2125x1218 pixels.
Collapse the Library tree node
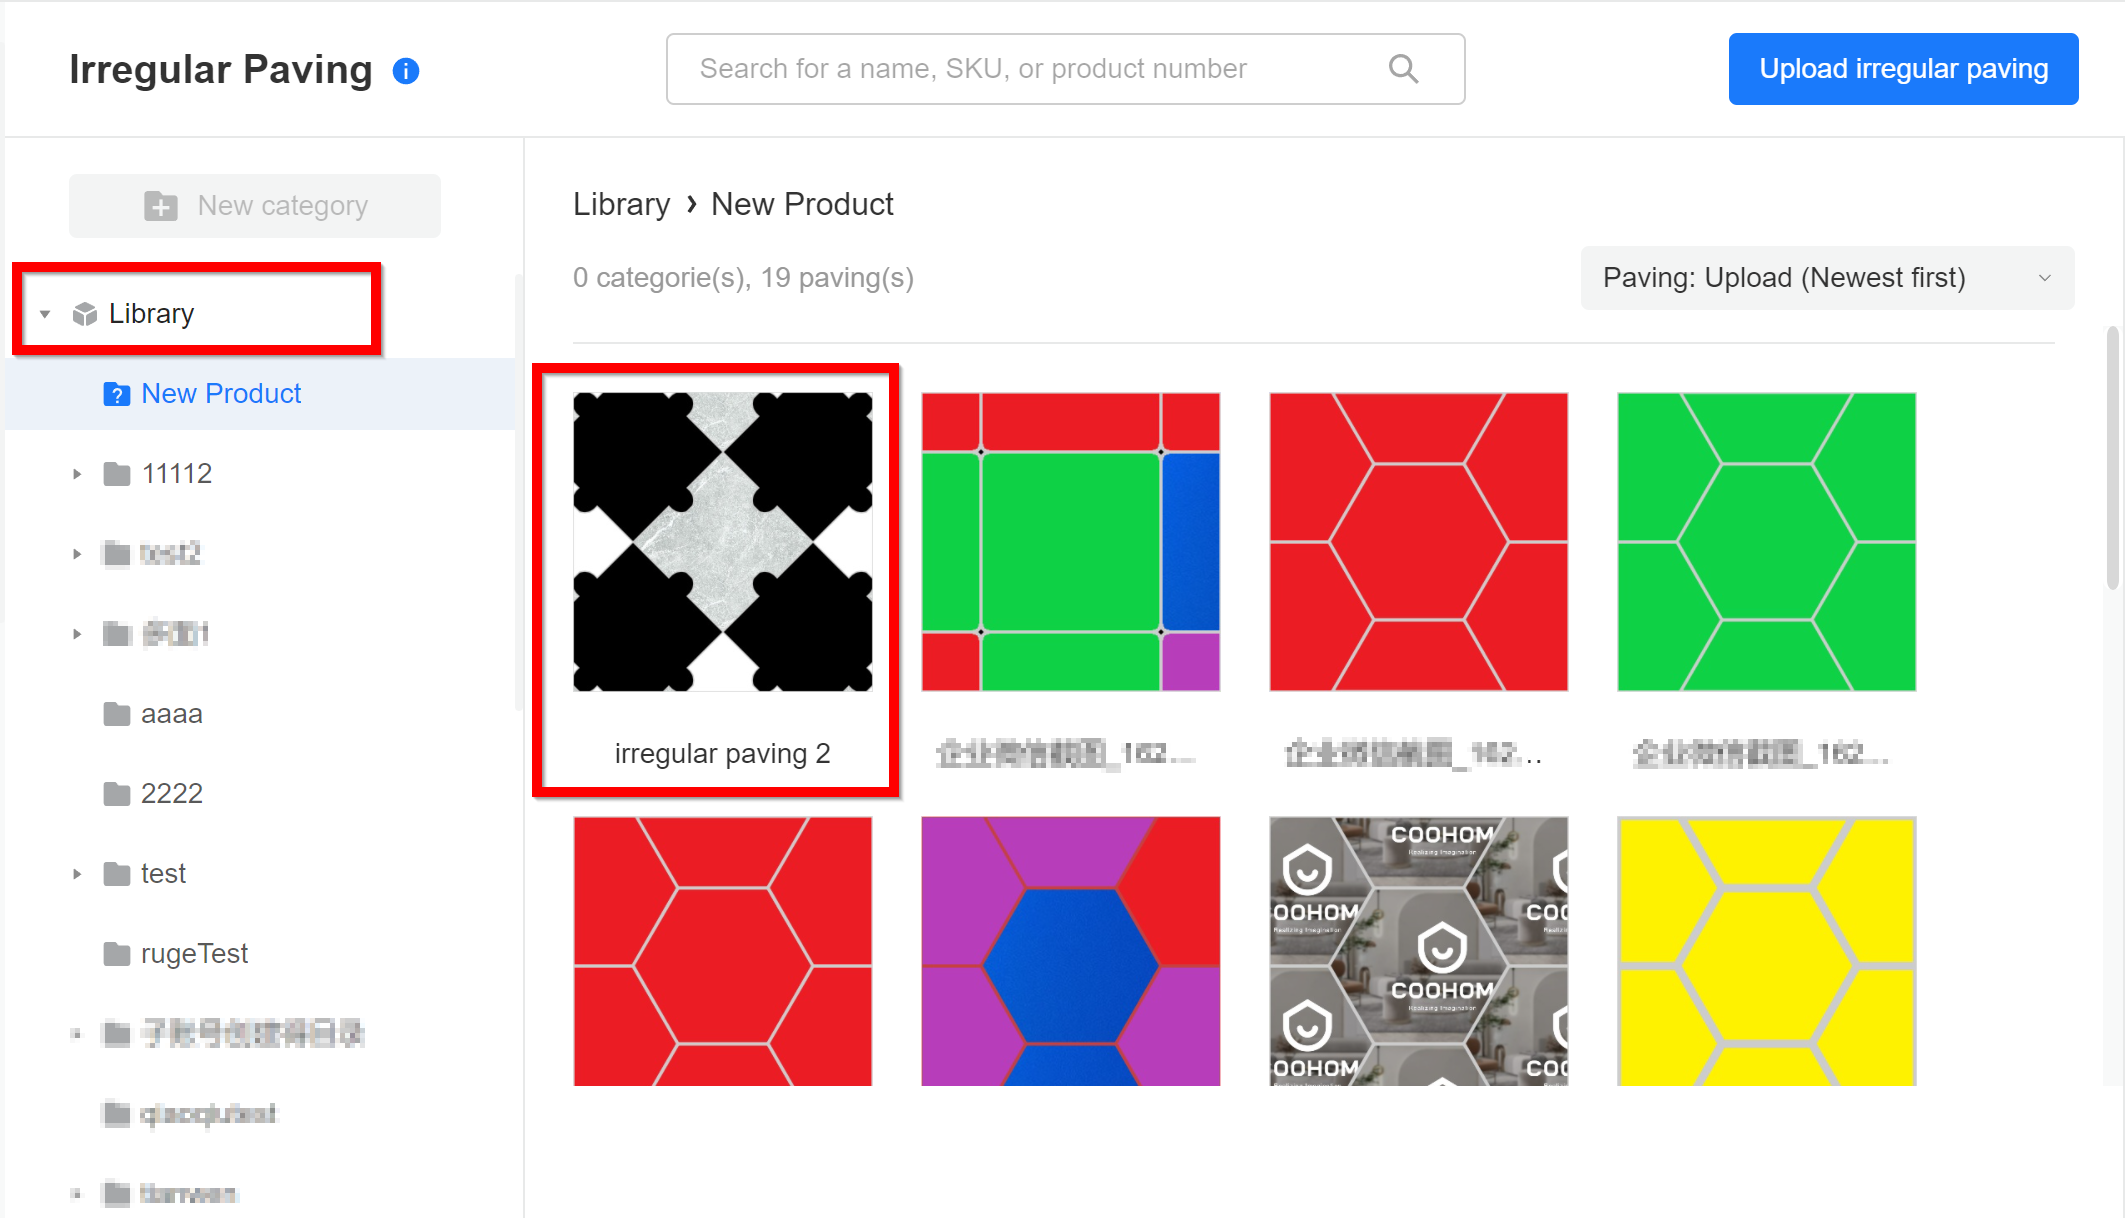tap(45, 314)
